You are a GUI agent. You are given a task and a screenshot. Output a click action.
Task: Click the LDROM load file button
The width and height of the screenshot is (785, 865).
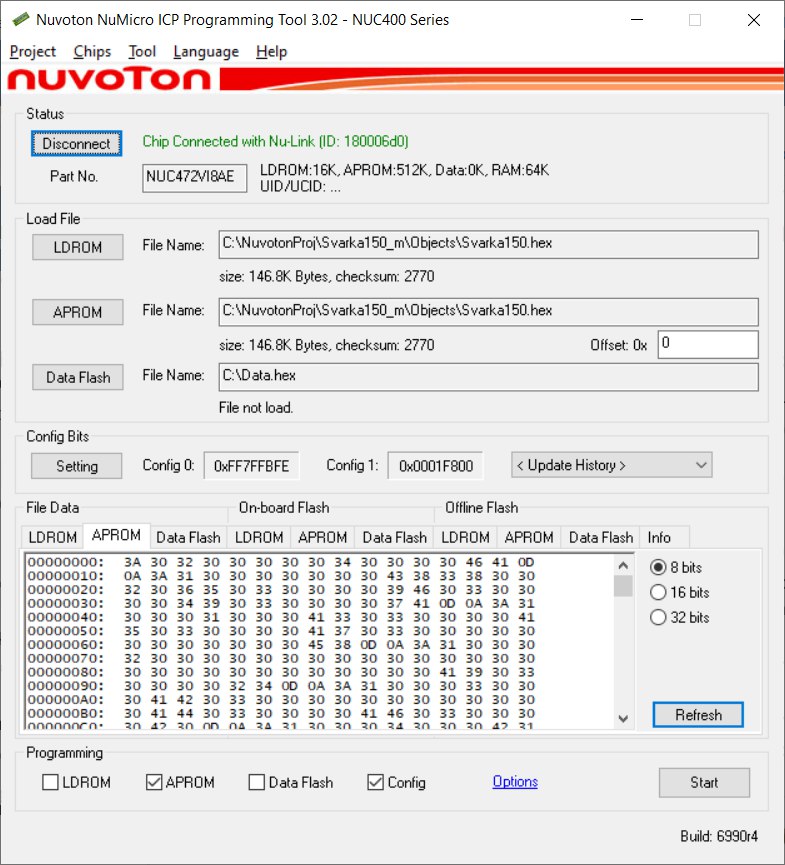tap(77, 247)
